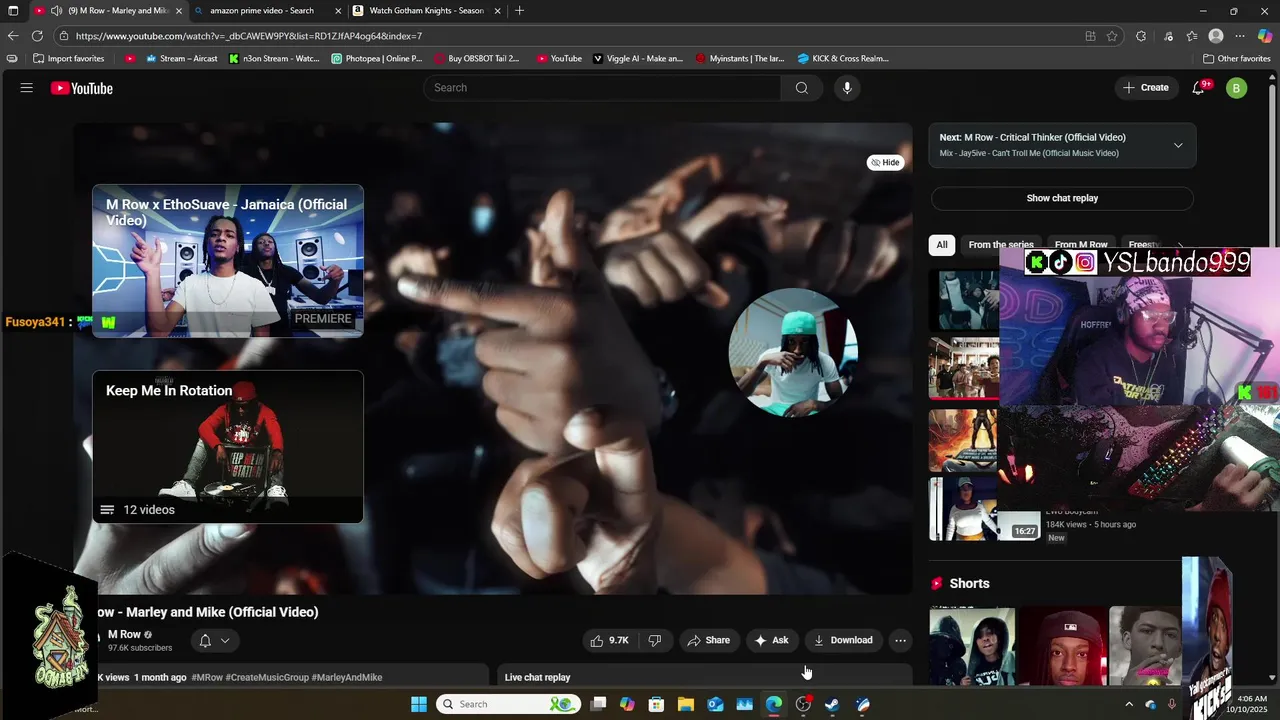The image size is (1280, 720).
Task: Hide the end screen cards with Hide button
Action: [x=885, y=162]
